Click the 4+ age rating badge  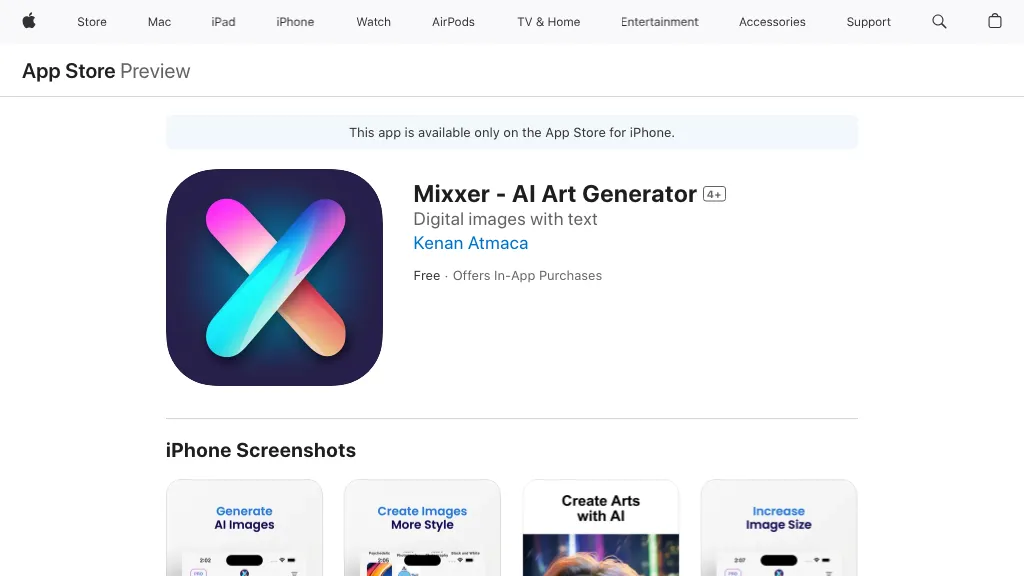coord(714,194)
